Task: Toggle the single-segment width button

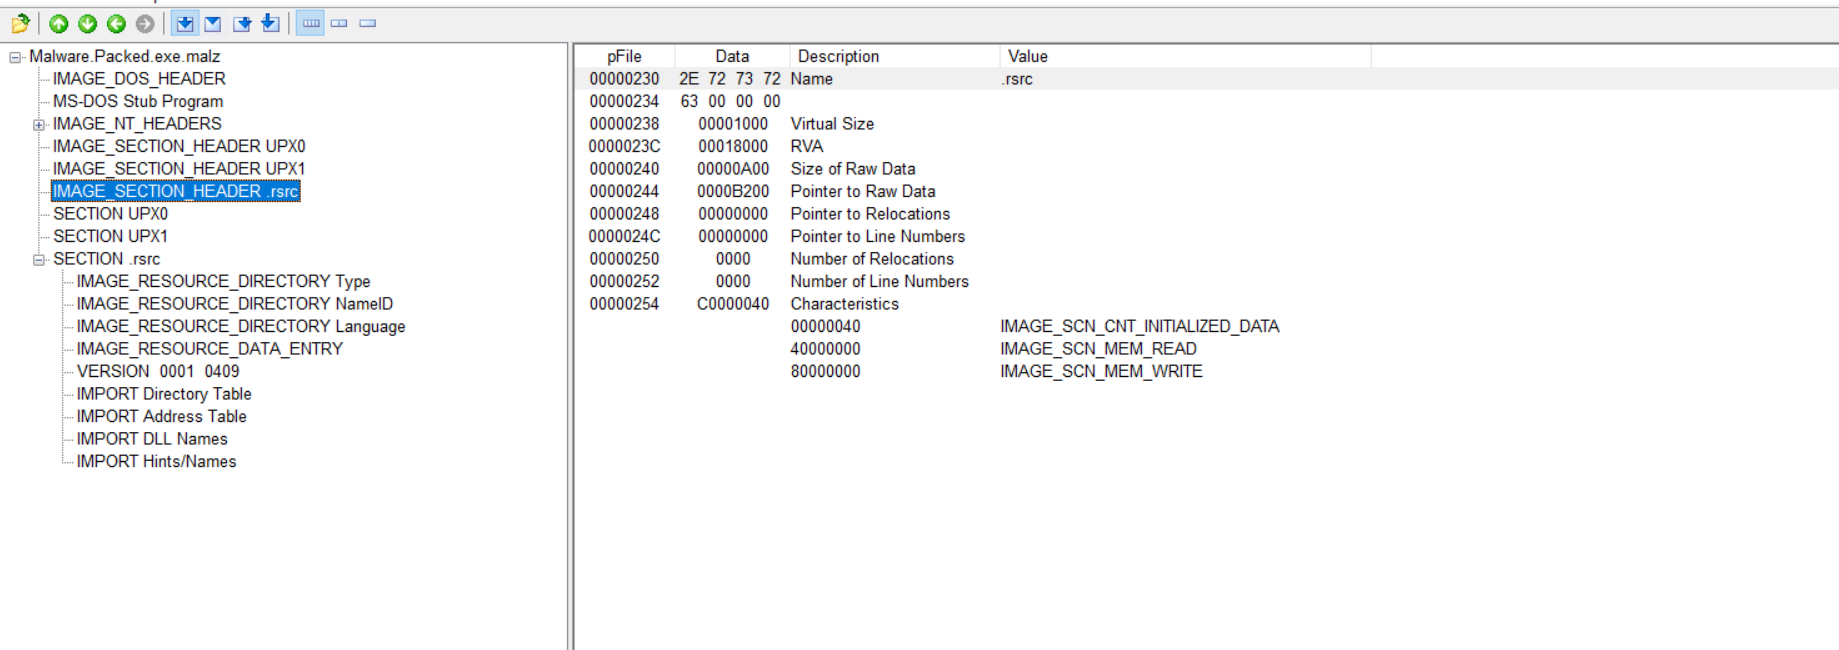Action: tap(368, 23)
